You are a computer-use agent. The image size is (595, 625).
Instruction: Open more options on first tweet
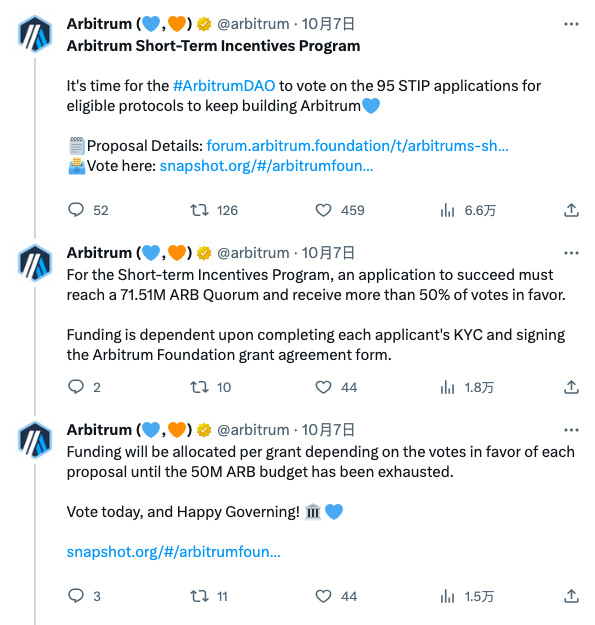coord(571,24)
